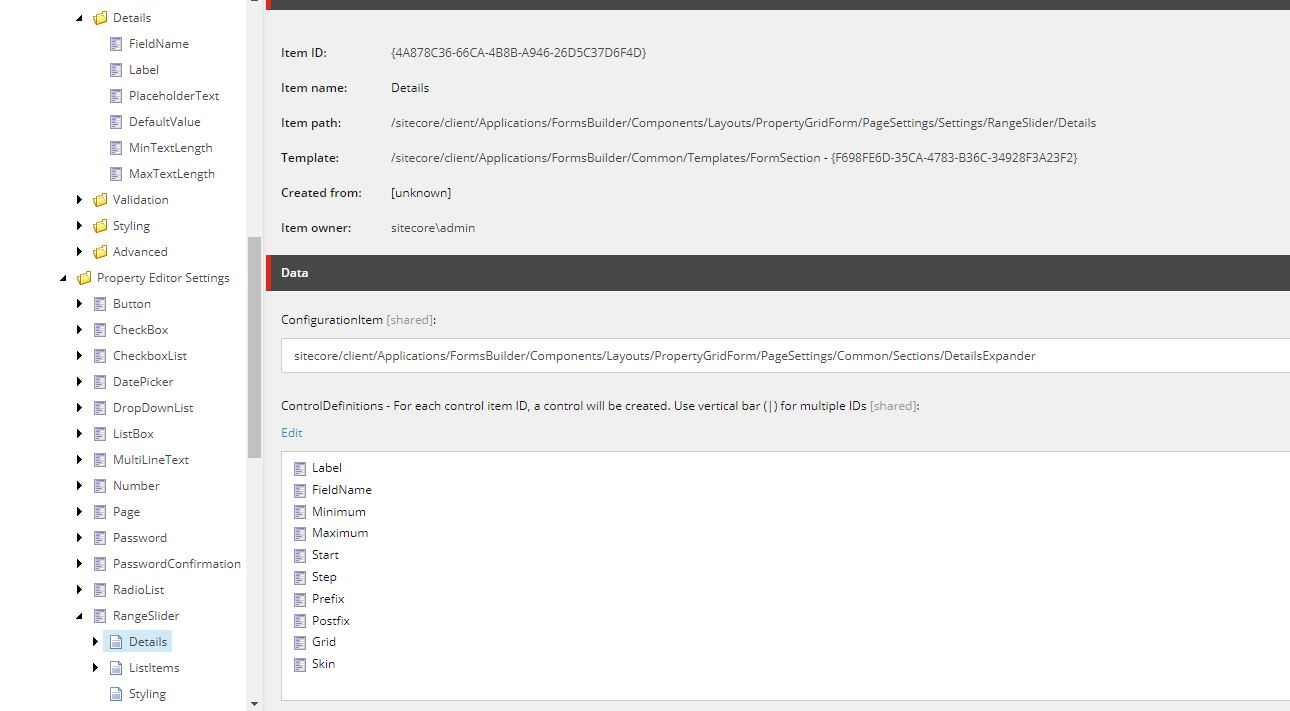Select Postfix in the ControlDefinitions list

click(331, 620)
